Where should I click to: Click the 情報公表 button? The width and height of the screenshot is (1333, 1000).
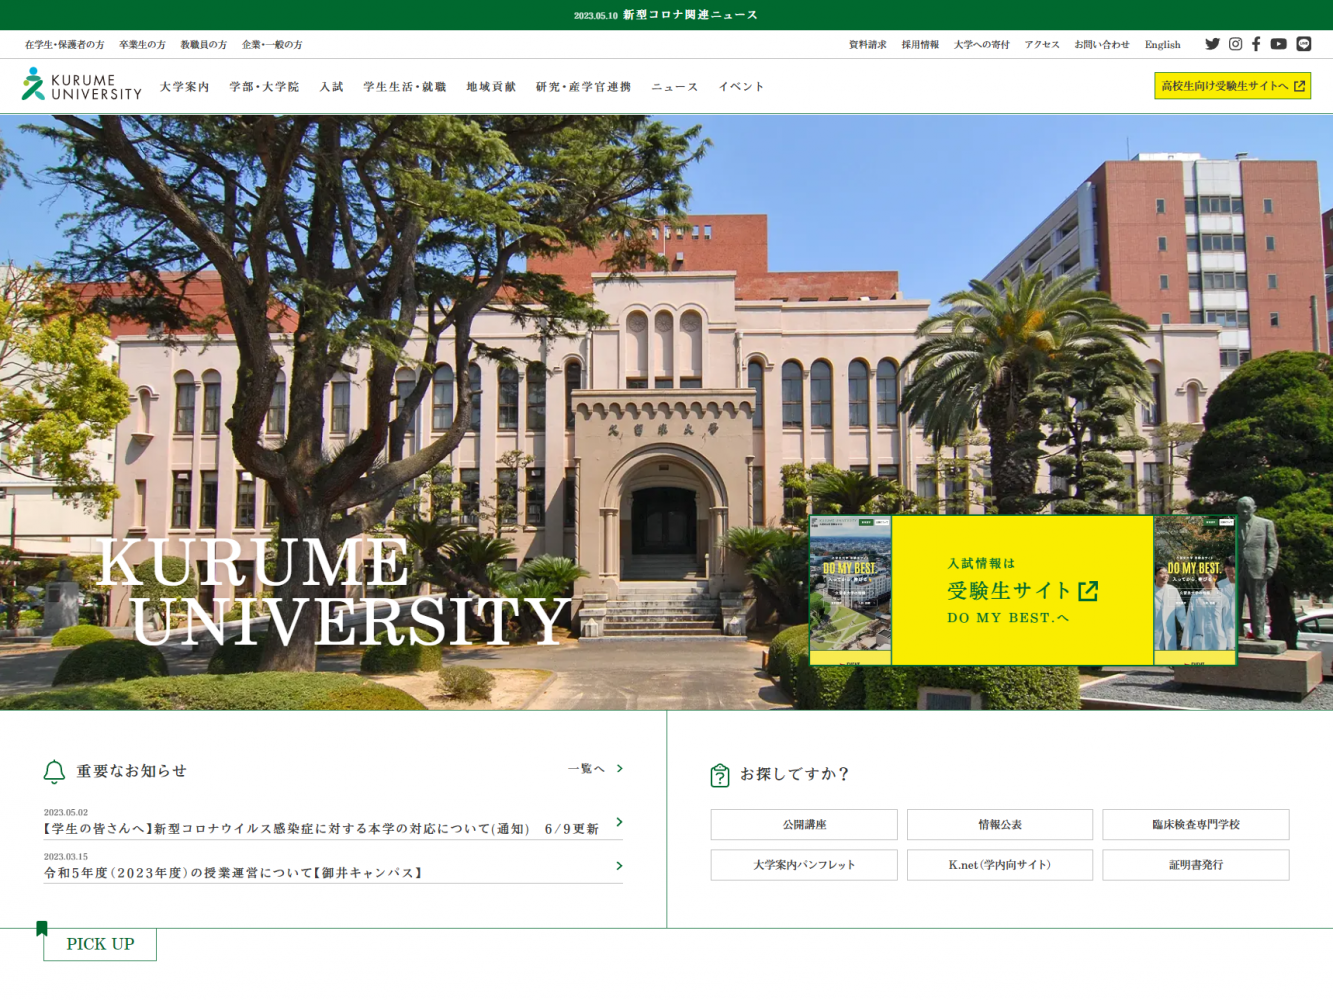point(1000,825)
